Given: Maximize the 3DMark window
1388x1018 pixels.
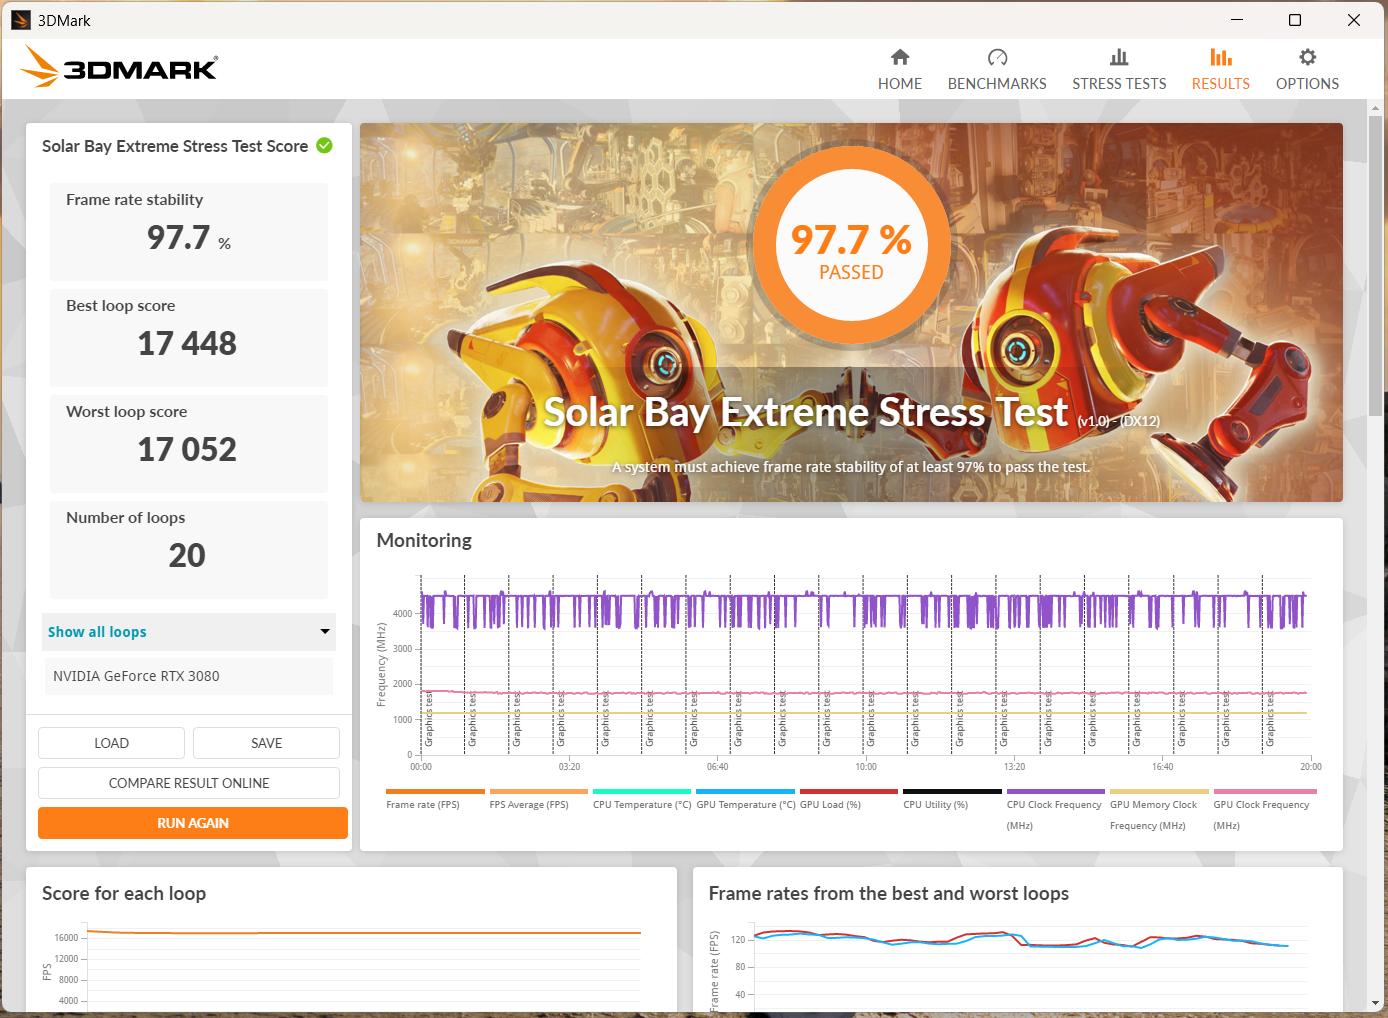Looking at the screenshot, I should pos(1295,20).
